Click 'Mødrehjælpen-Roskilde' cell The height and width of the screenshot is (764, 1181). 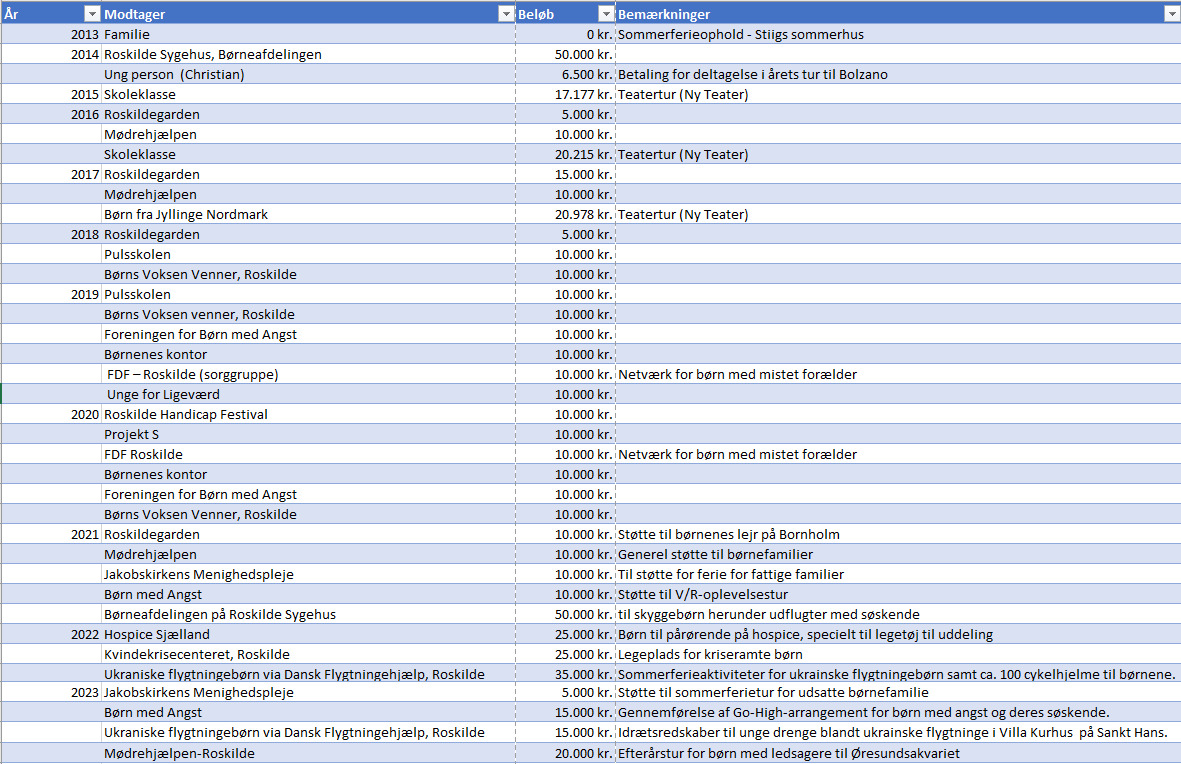coord(308,753)
